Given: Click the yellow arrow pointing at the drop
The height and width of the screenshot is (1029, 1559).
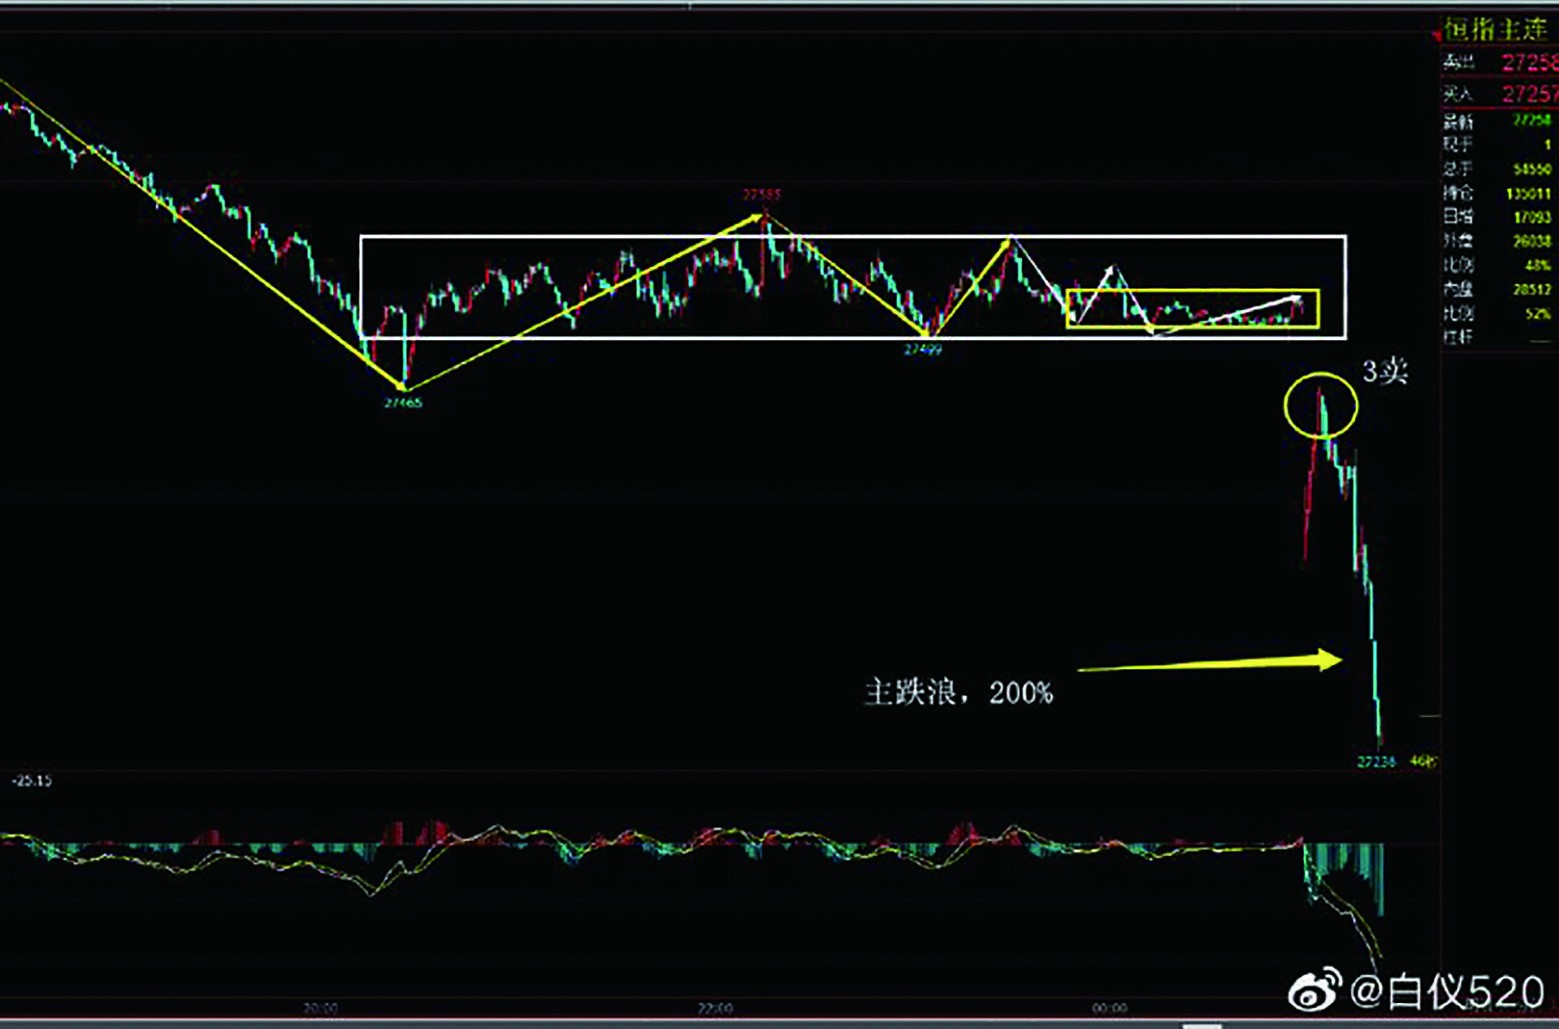Looking at the screenshot, I should [1210, 663].
